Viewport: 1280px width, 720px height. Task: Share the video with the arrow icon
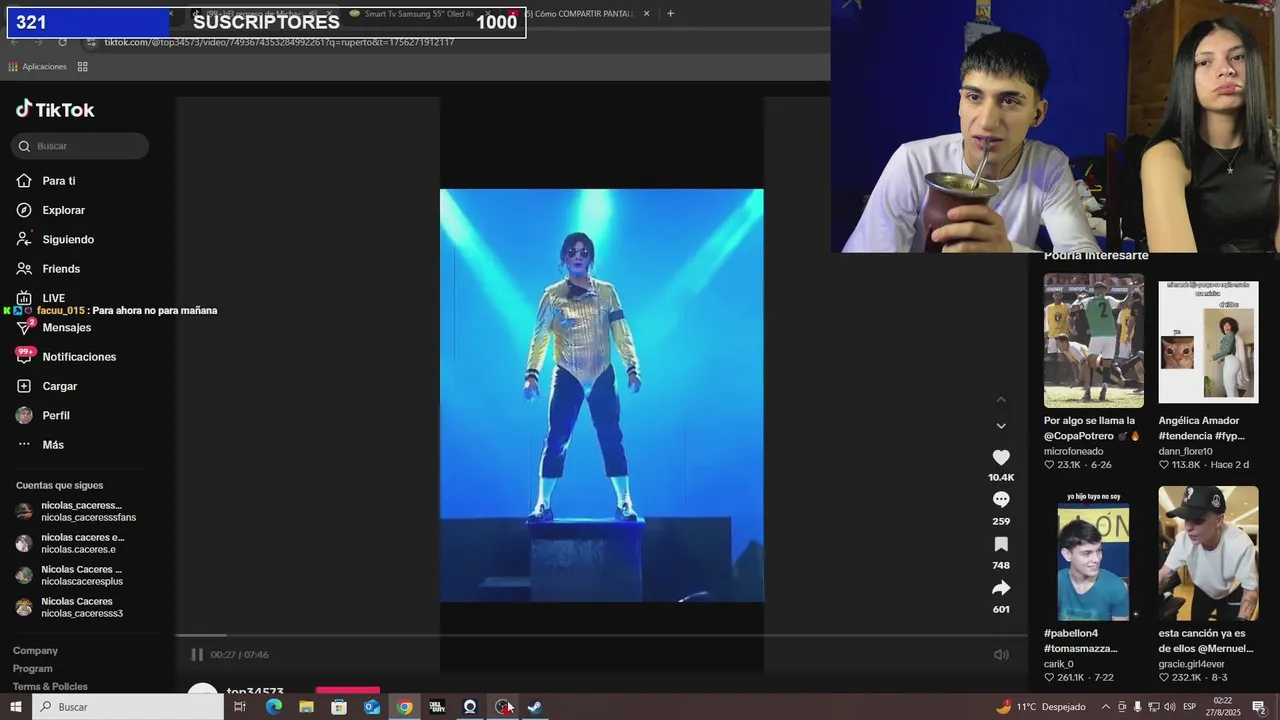tap(1001, 588)
